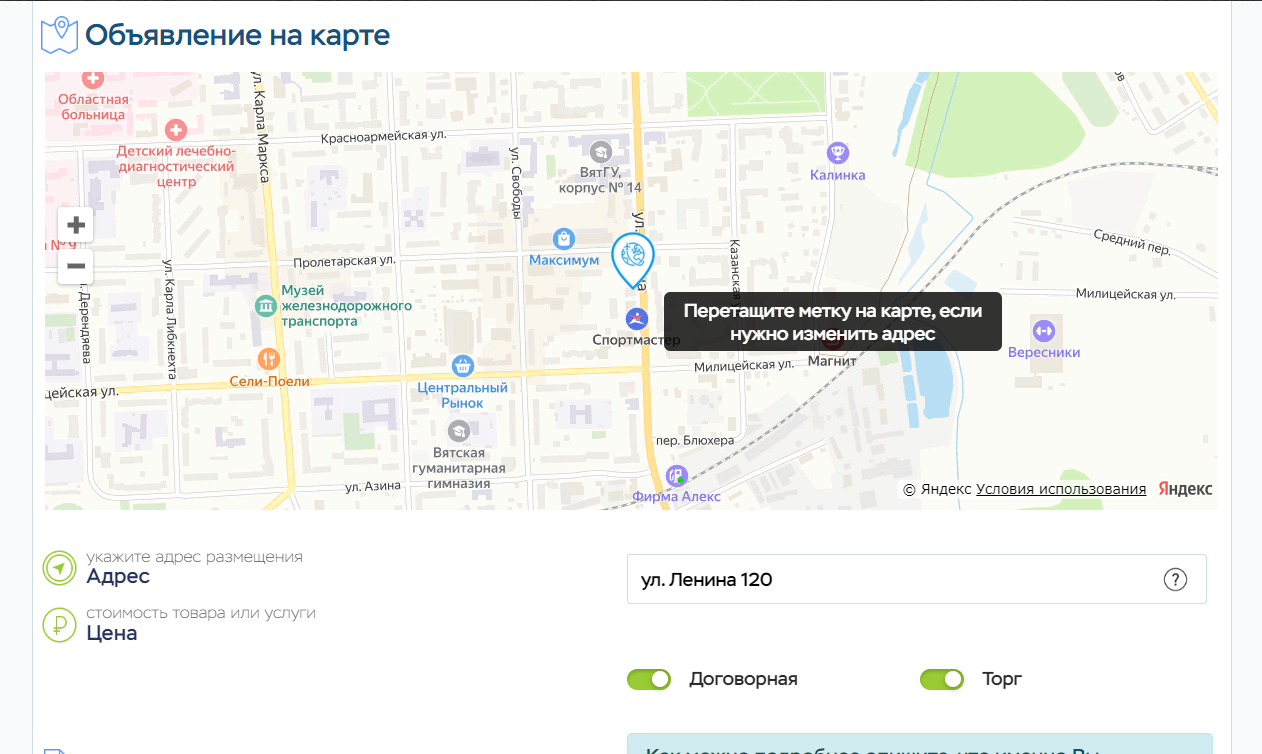Open the help icon in address field
Screen dimensions: 1262x754
pyautogui.click(x=1175, y=579)
